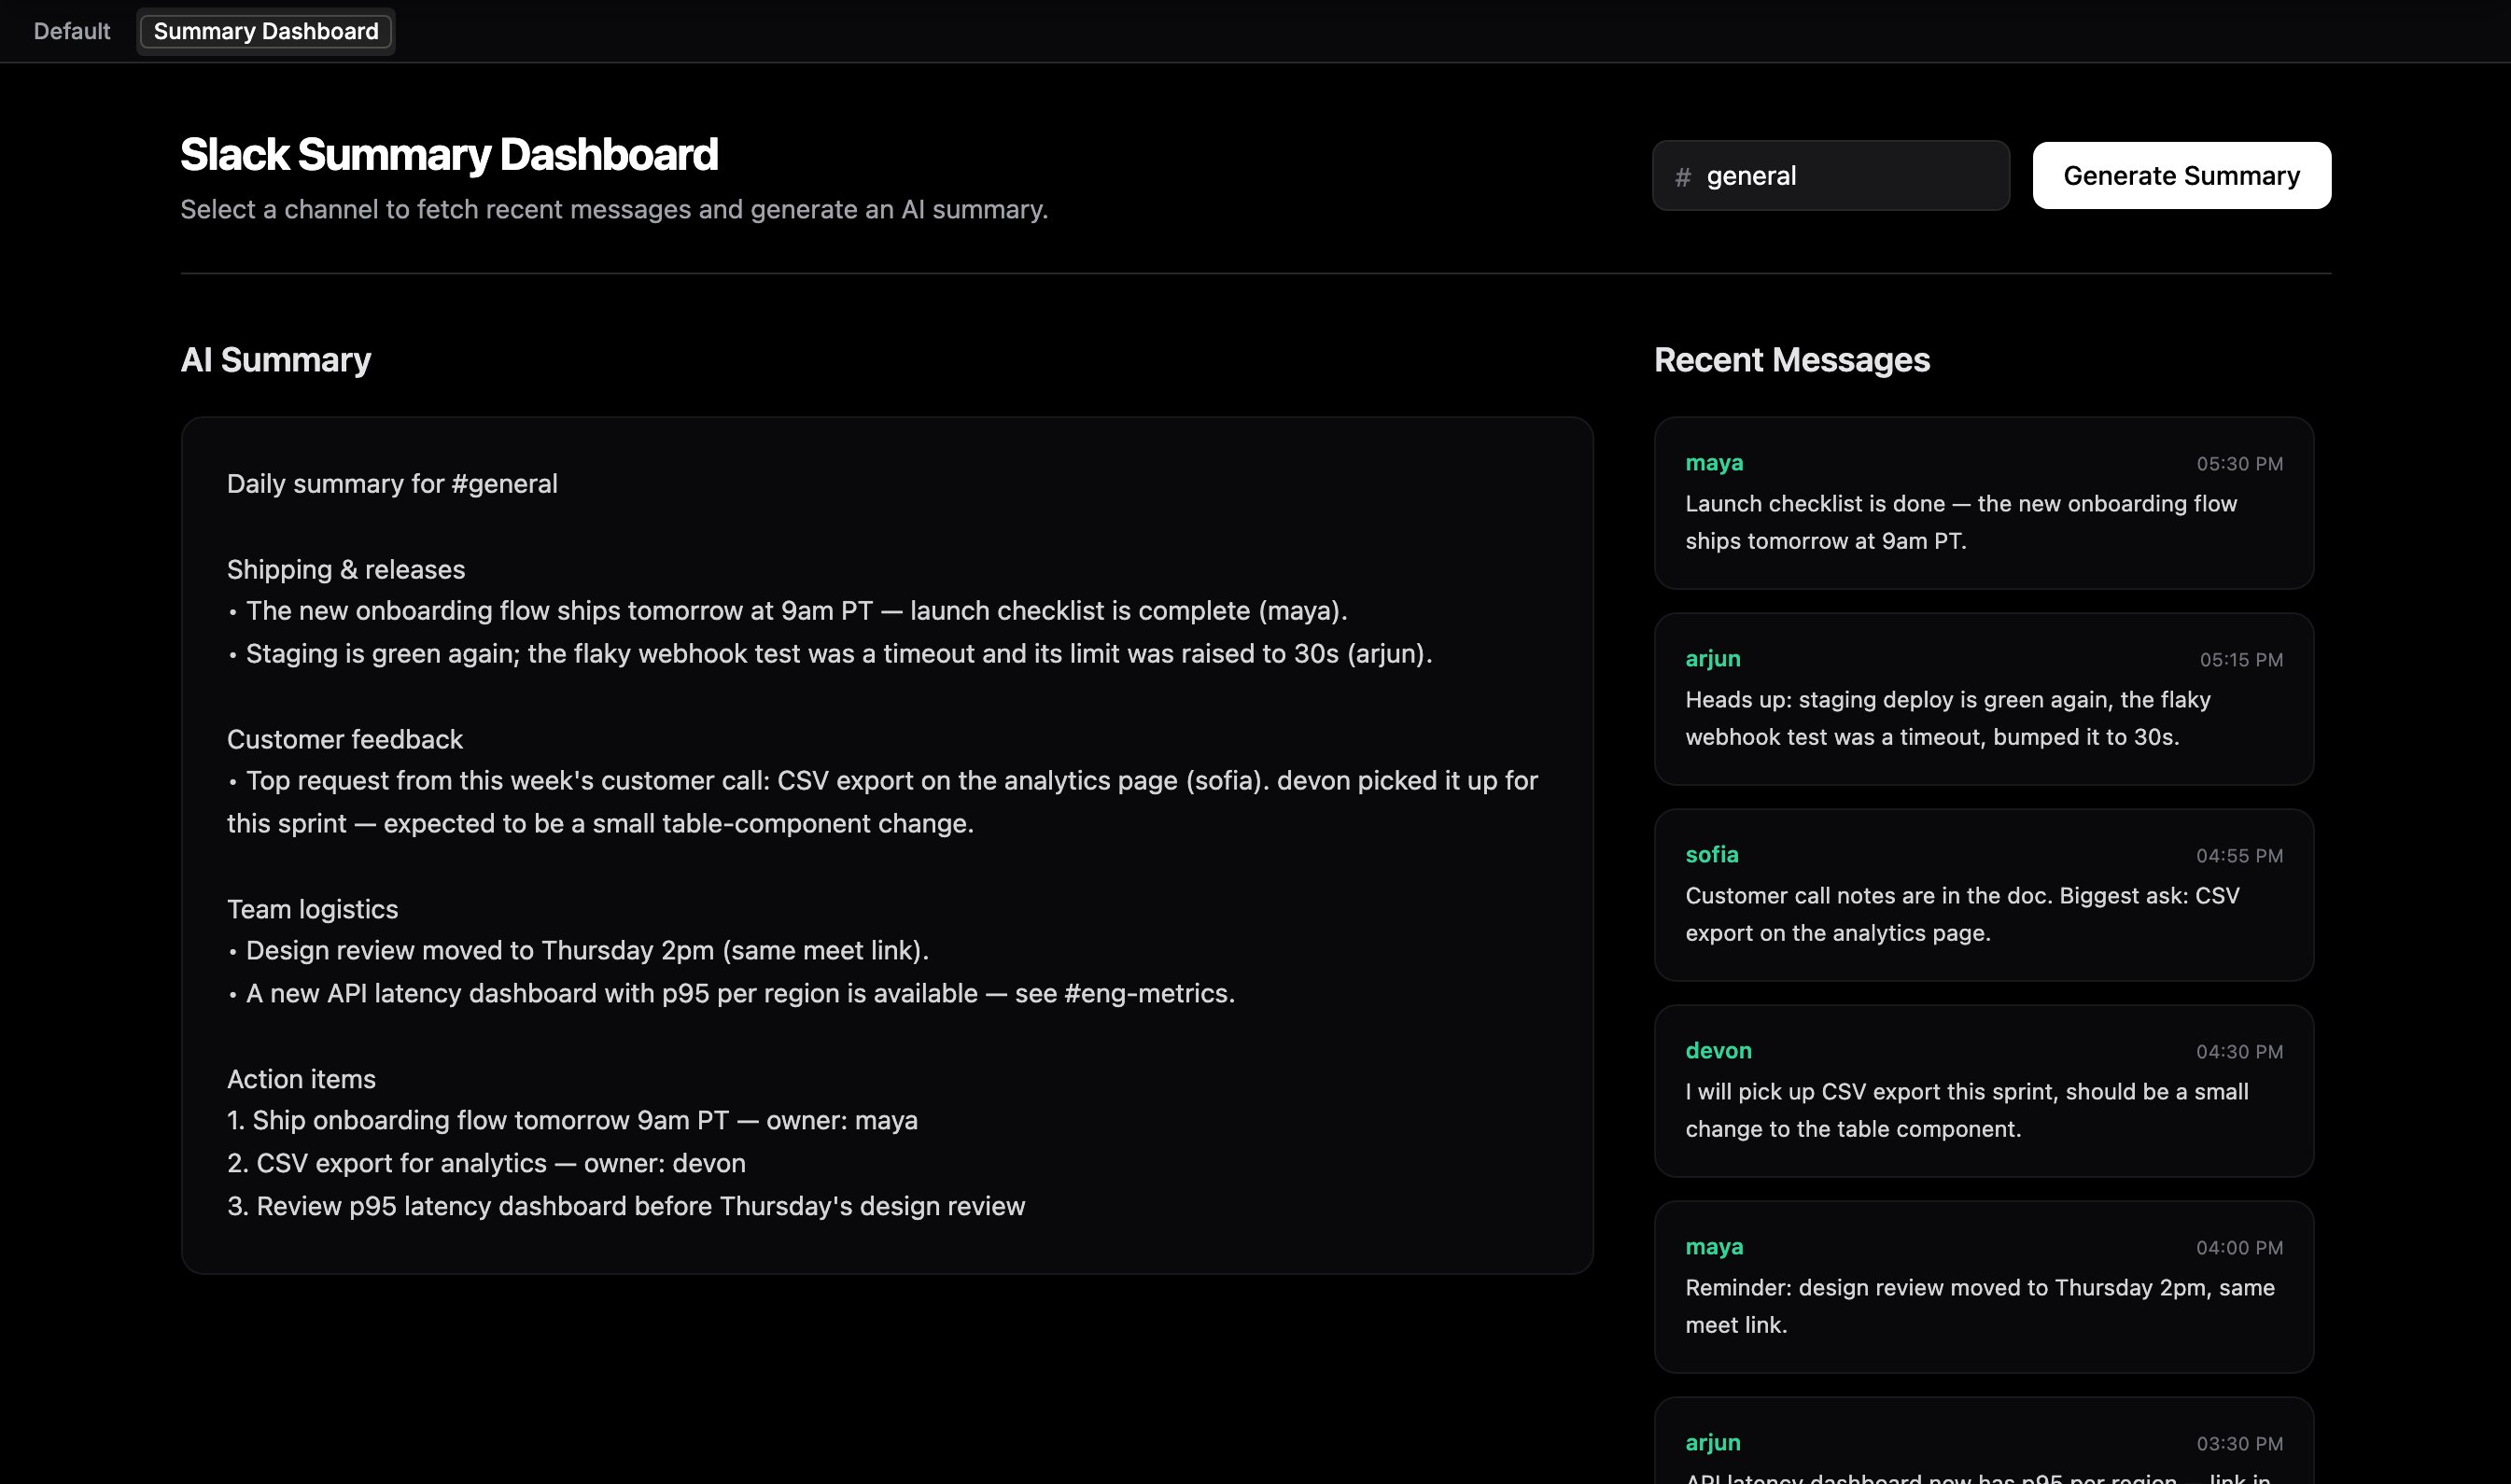Click 'Daily summary for #general' line
Viewport: 2511px width, 1484px height.
pos(392,484)
